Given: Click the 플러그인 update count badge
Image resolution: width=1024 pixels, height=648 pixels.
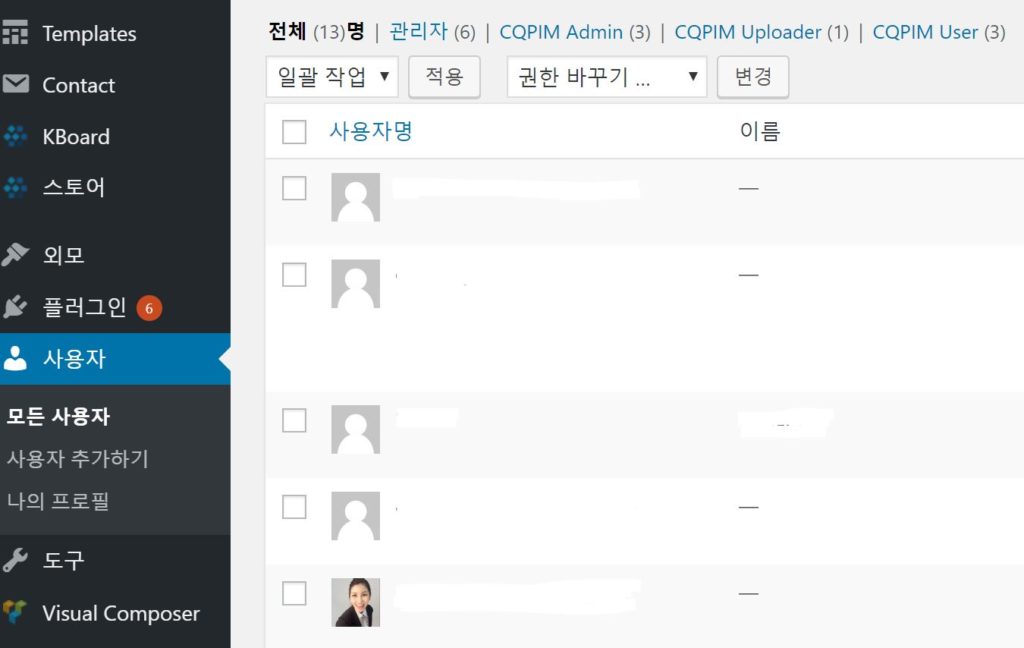Looking at the screenshot, I should click(x=149, y=308).
